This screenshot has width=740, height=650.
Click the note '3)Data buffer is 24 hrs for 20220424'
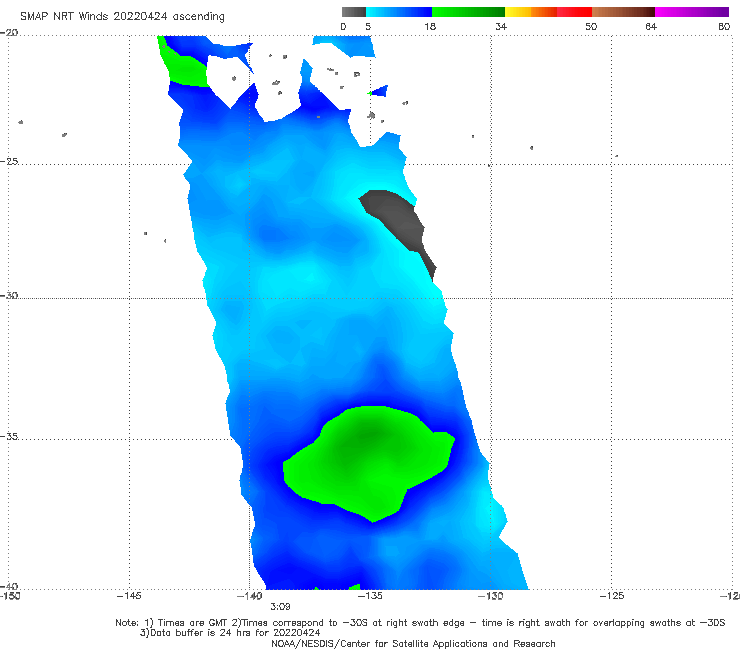(x=230, y=633)
